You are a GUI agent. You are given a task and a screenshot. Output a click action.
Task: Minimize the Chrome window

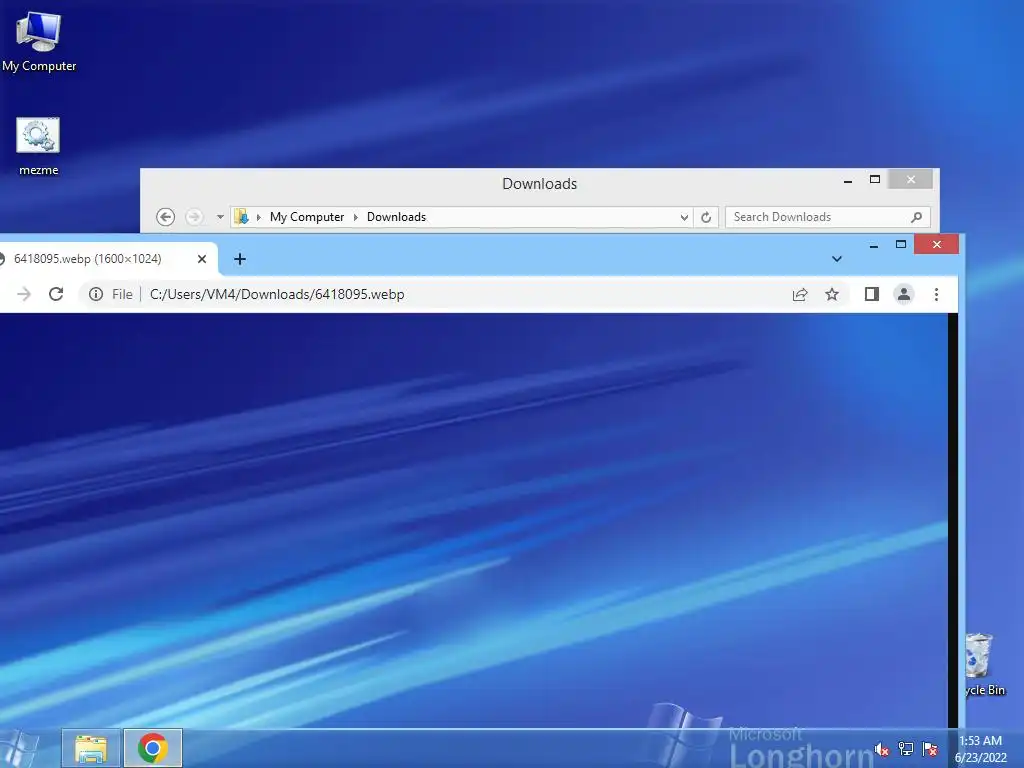tap(874, 246)
